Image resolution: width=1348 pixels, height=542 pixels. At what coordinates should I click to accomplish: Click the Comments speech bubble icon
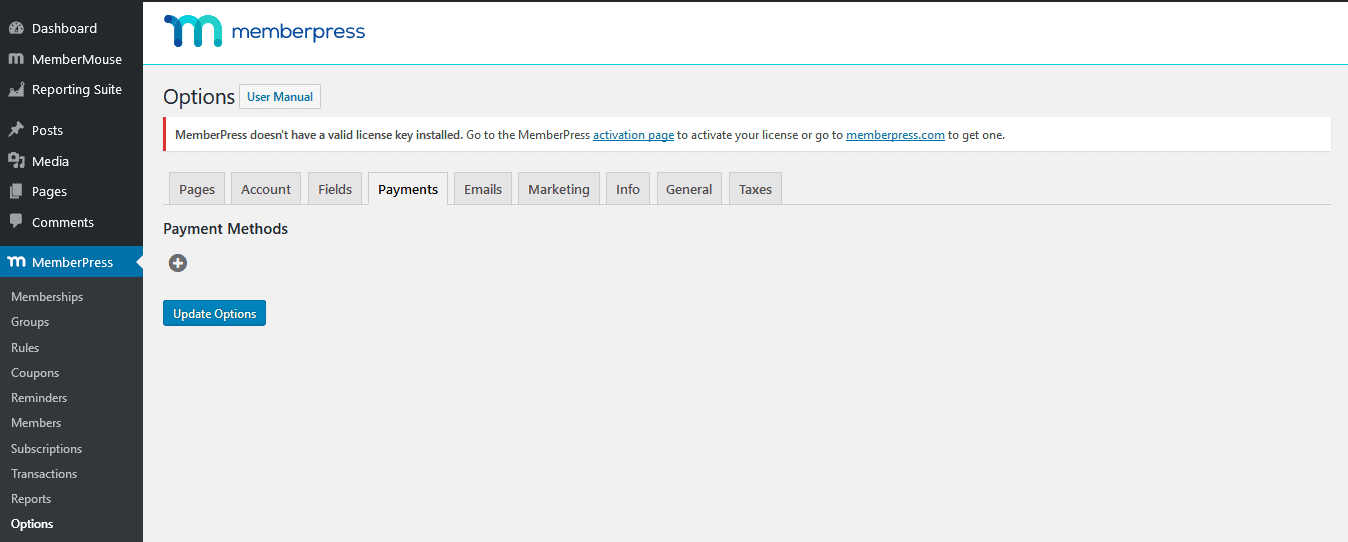[16, 222]
